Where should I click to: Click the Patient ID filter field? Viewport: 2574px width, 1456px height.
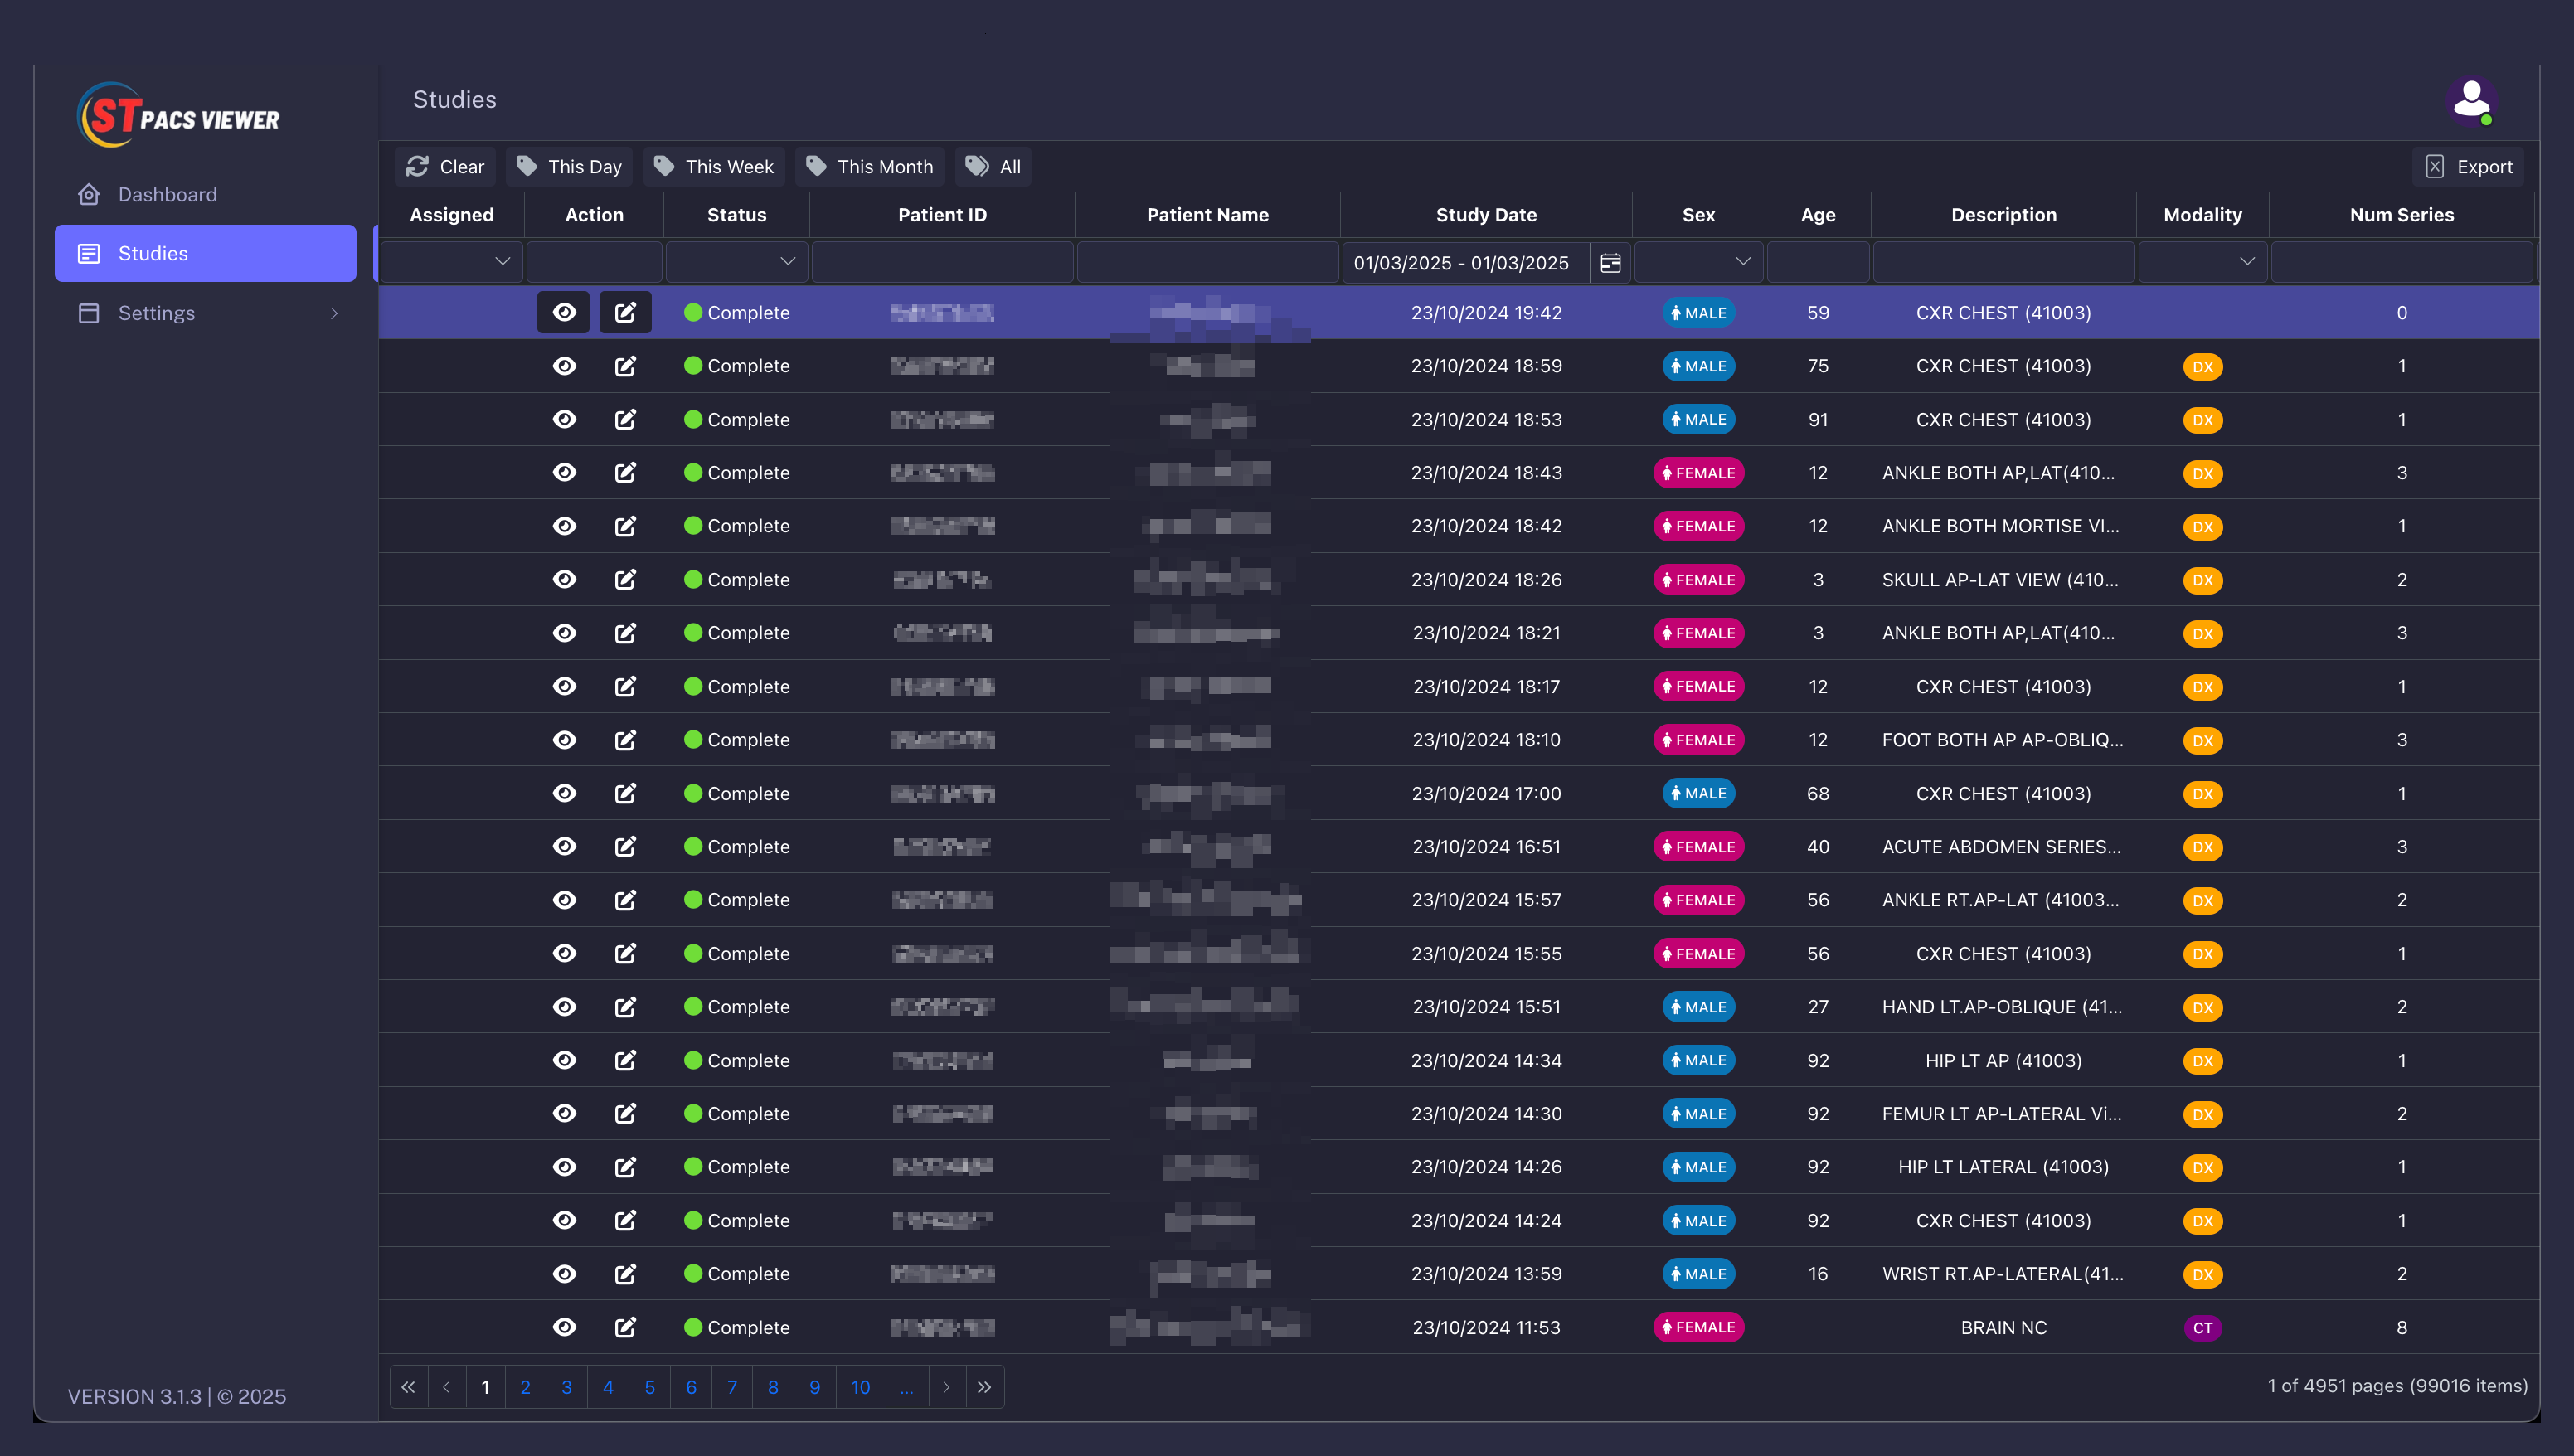click(x=942, y=262)
